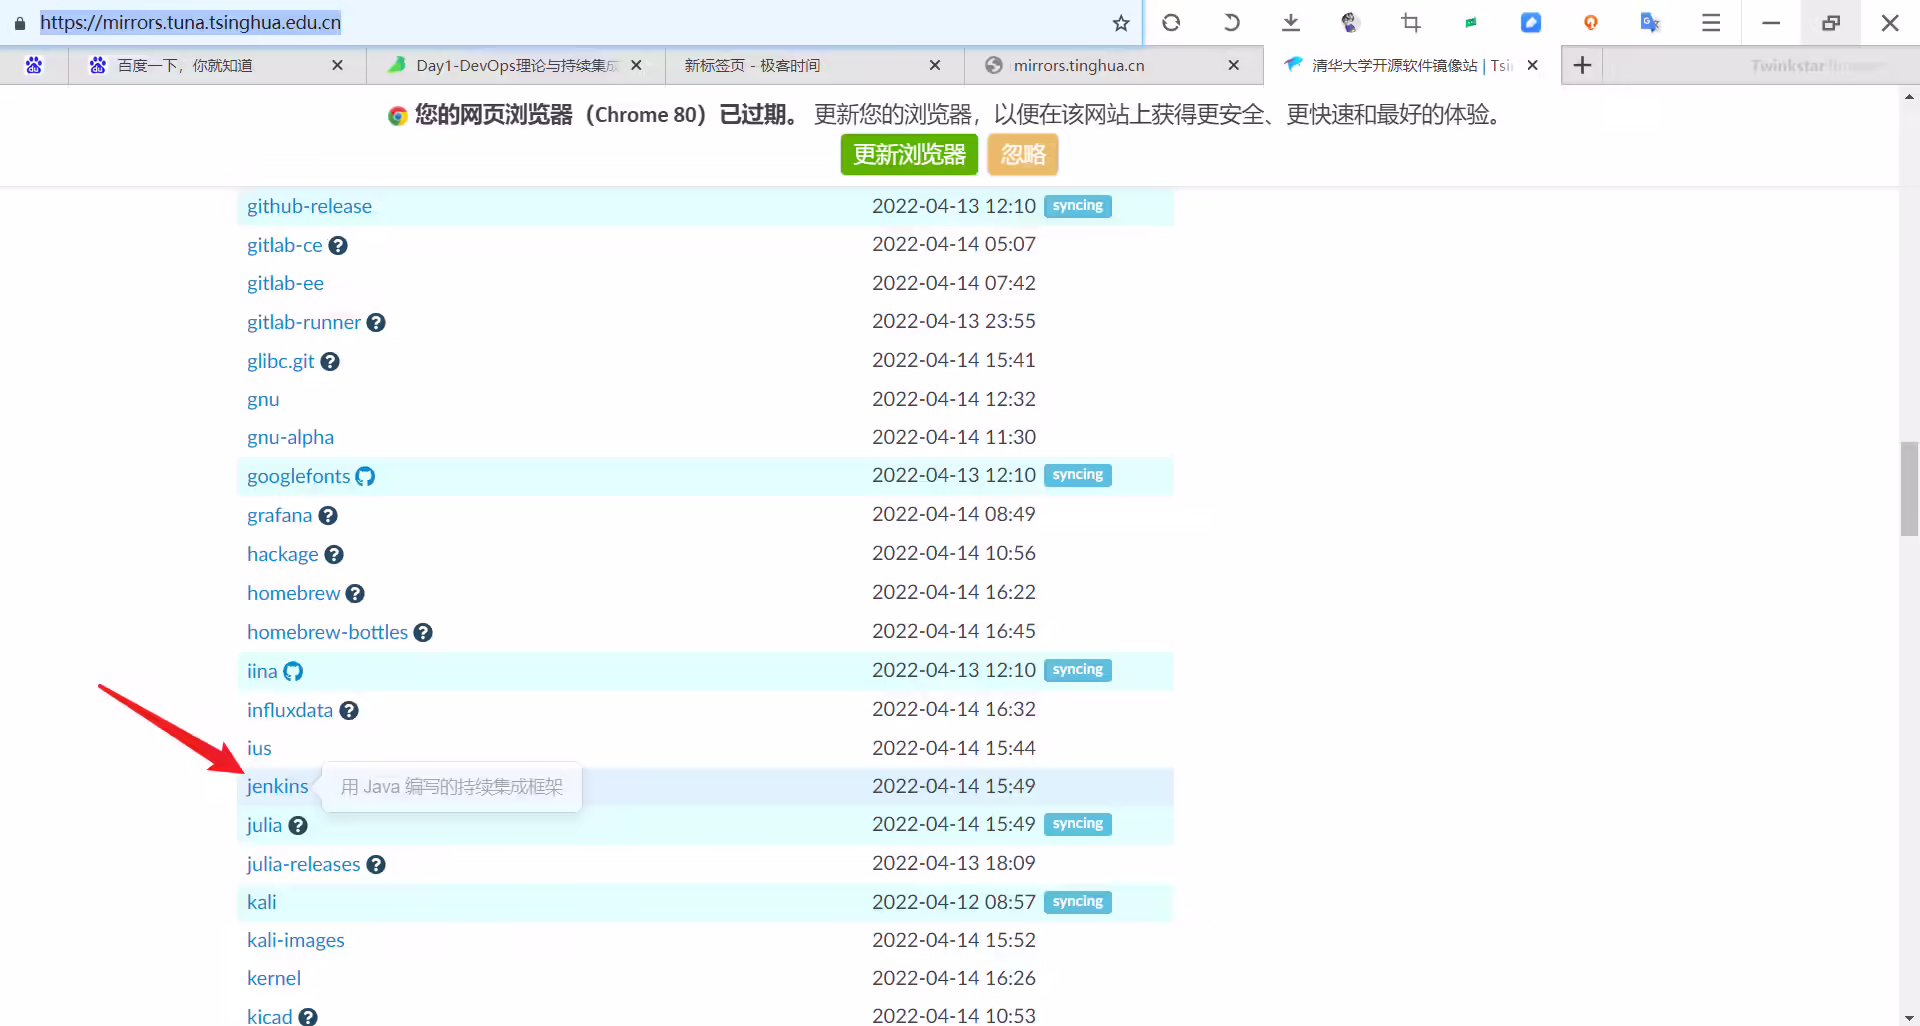This screenshot has width=1920, height=1026.
Task: Click help icon next to influxdata
Action: pyautogui.click(x=349, y=710)
